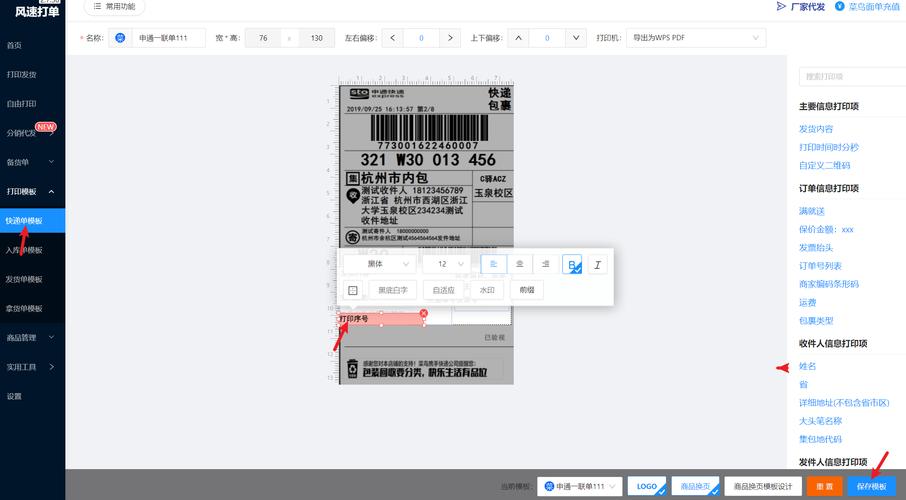Toggle 黑底白字 (white on black) option

click(x=393, y=290)
